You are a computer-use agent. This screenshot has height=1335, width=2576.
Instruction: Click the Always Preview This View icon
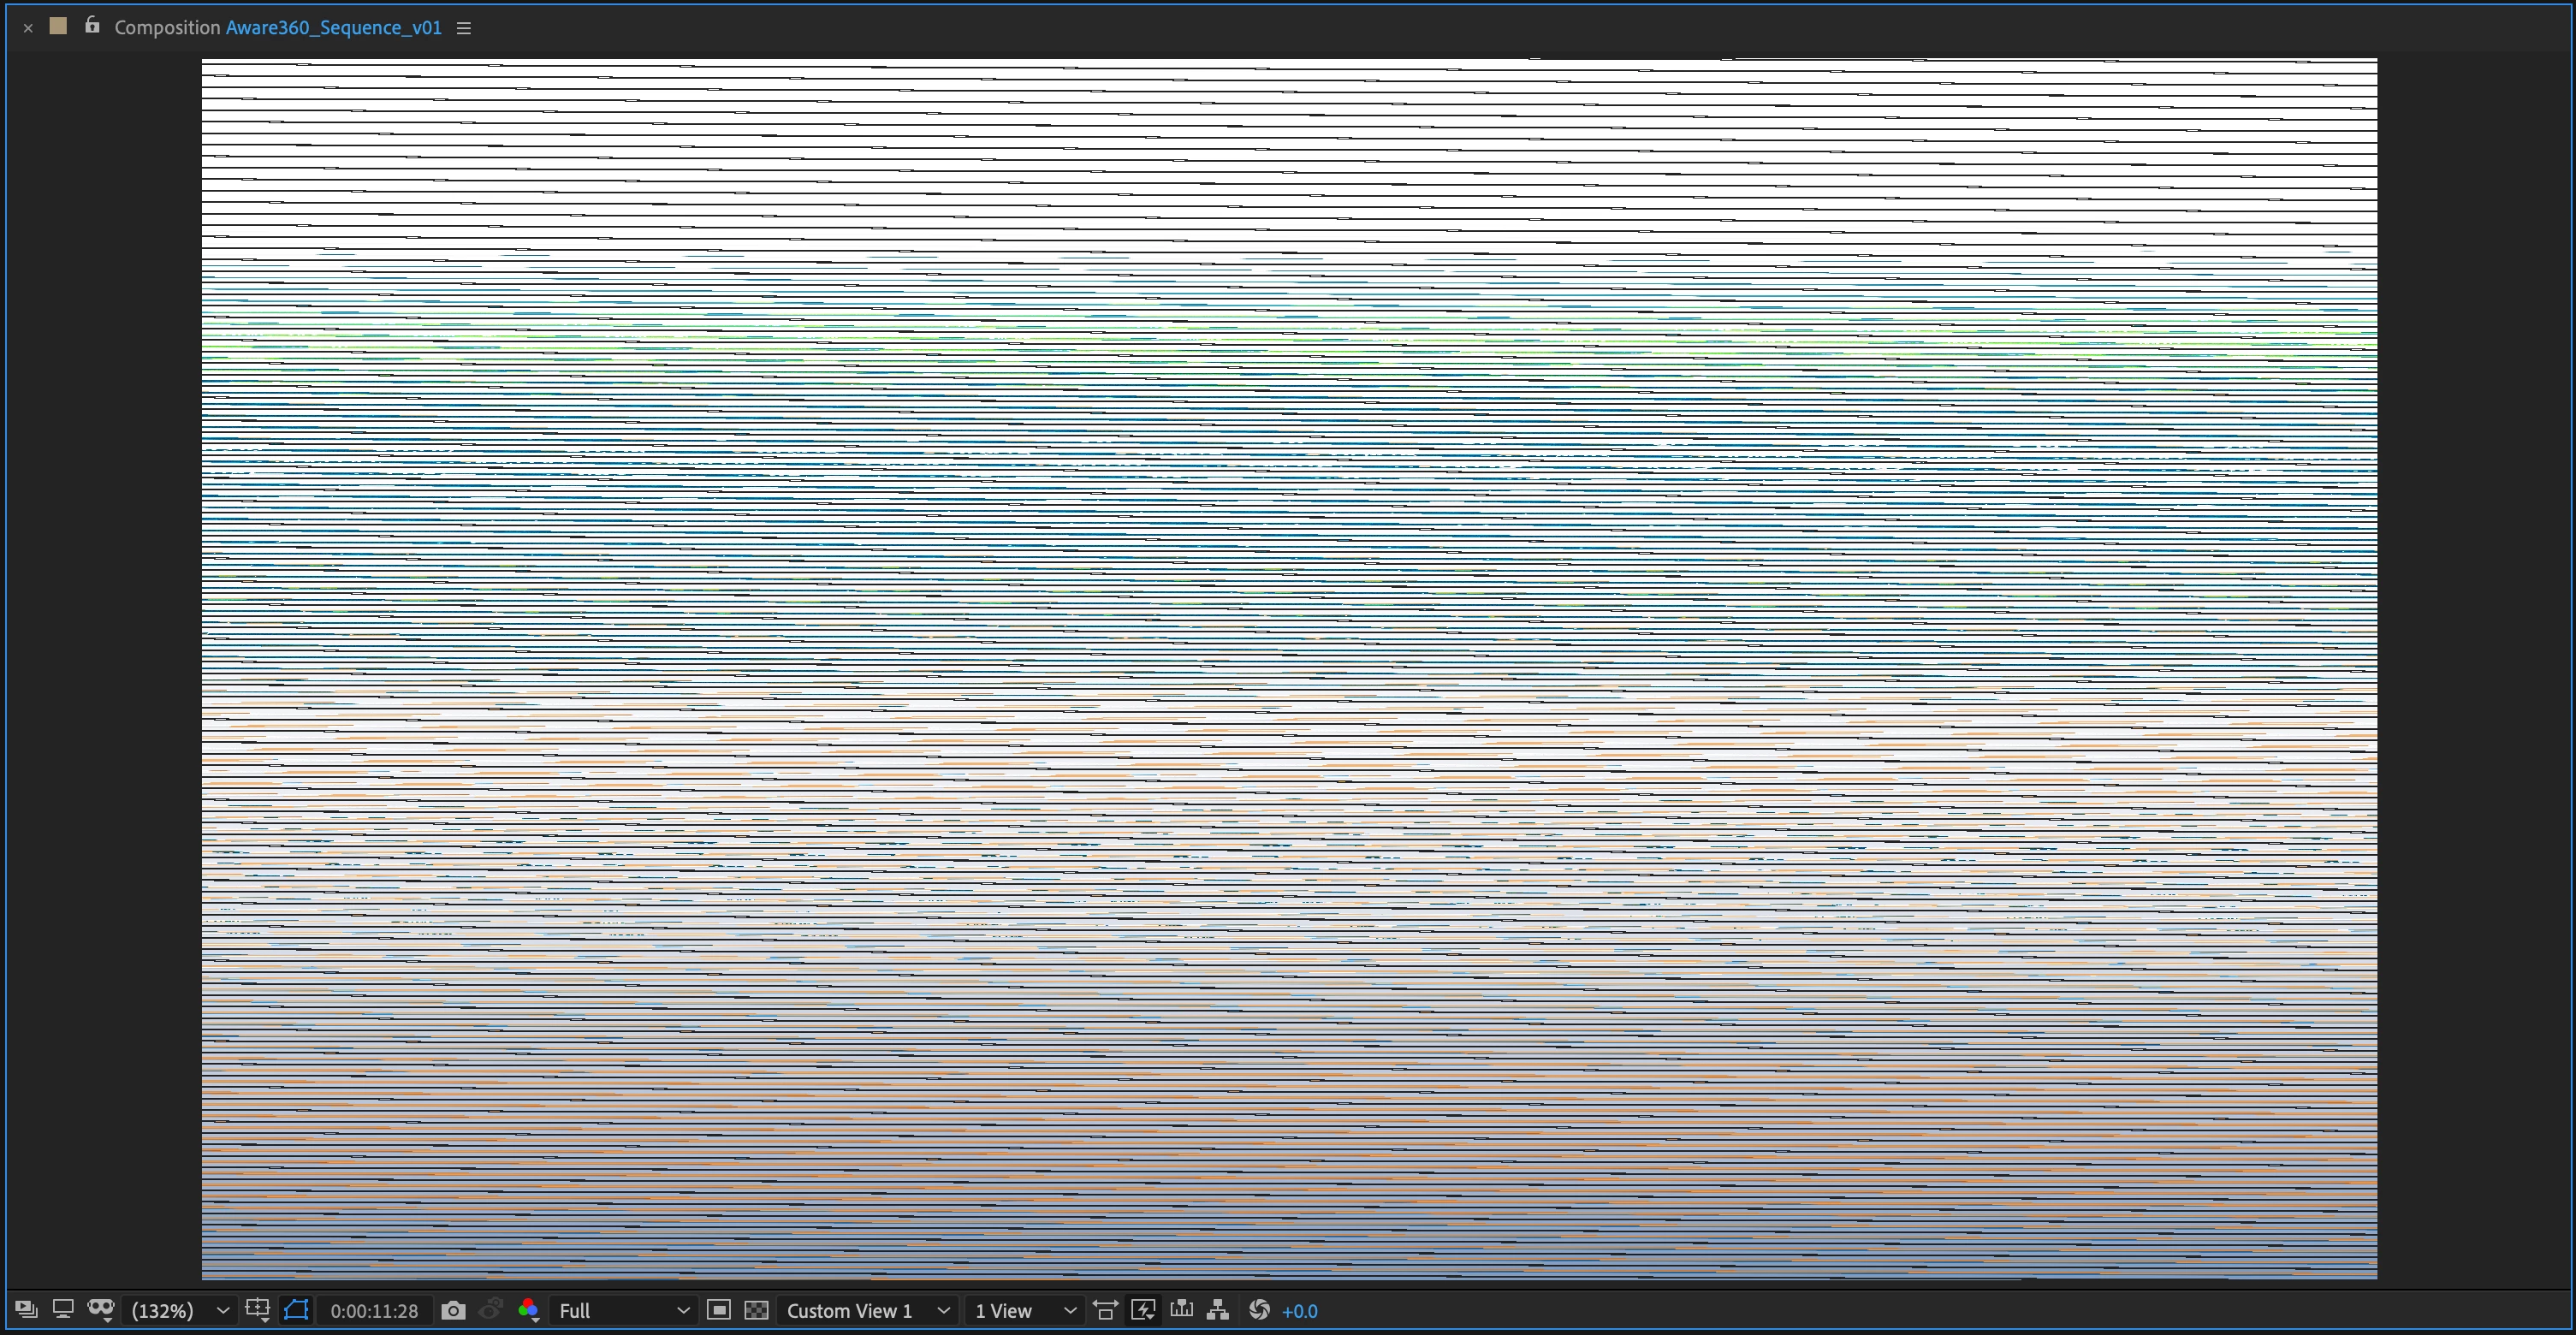(x=26, y=1310)
